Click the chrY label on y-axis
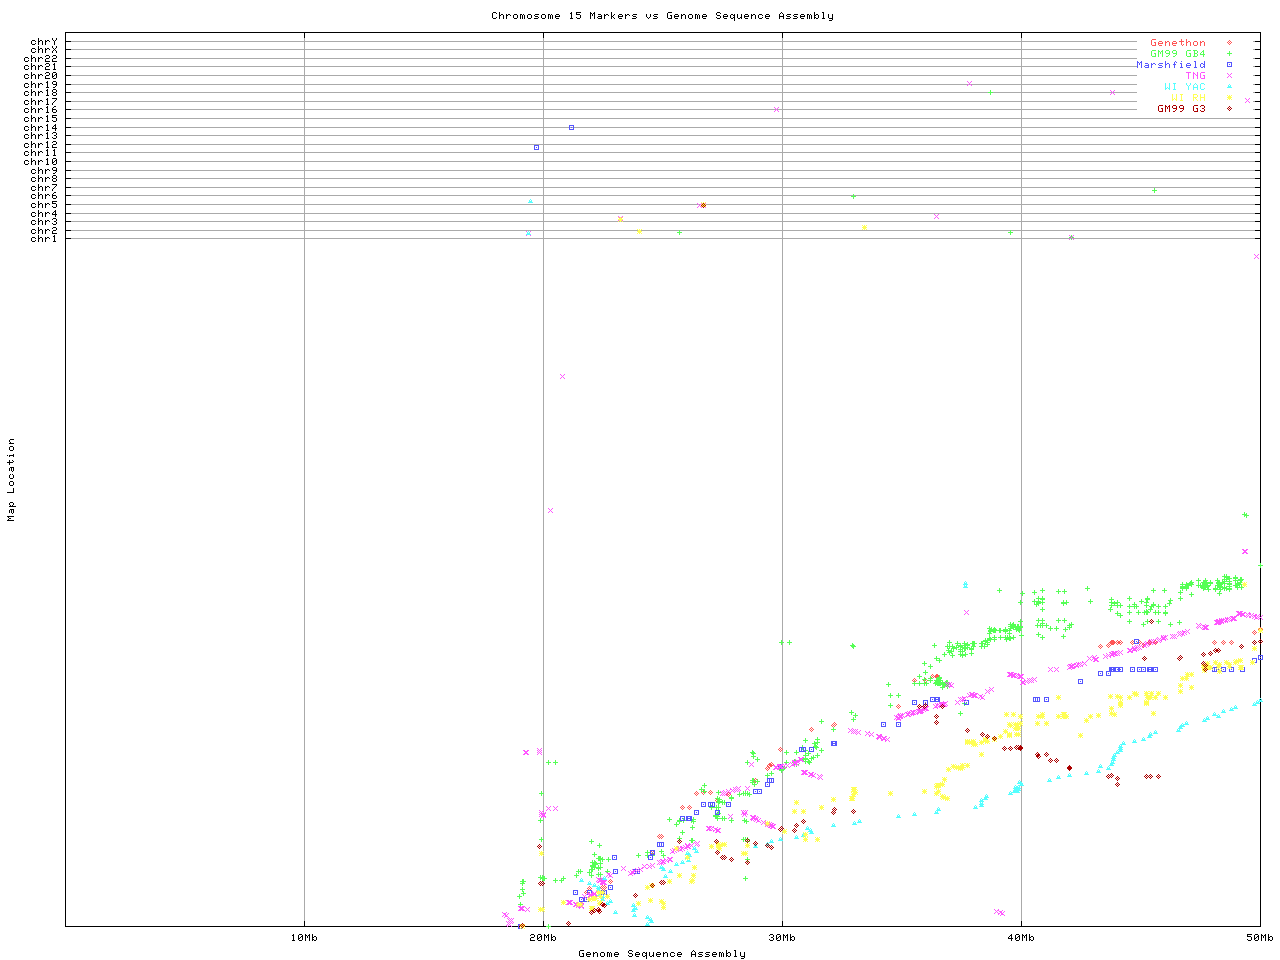Viewport: 1280px width, 960px height. coord(44,42)
